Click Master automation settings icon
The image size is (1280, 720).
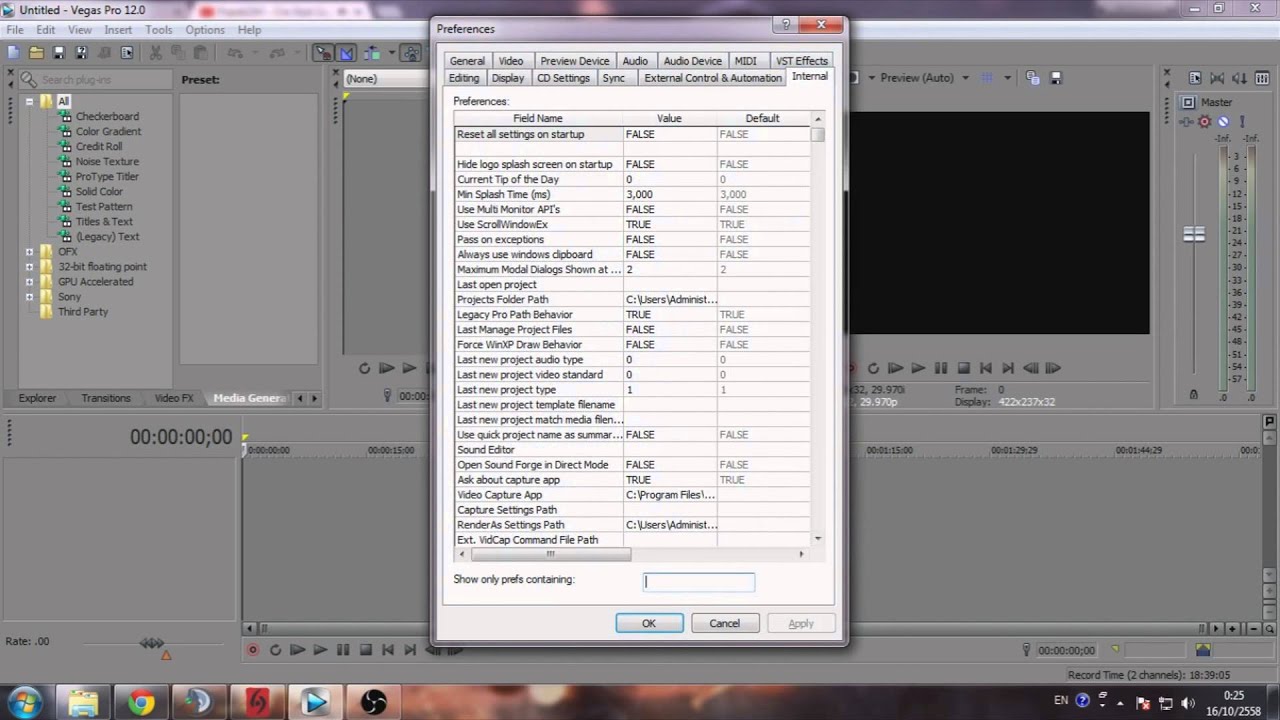pos(1187,121)
